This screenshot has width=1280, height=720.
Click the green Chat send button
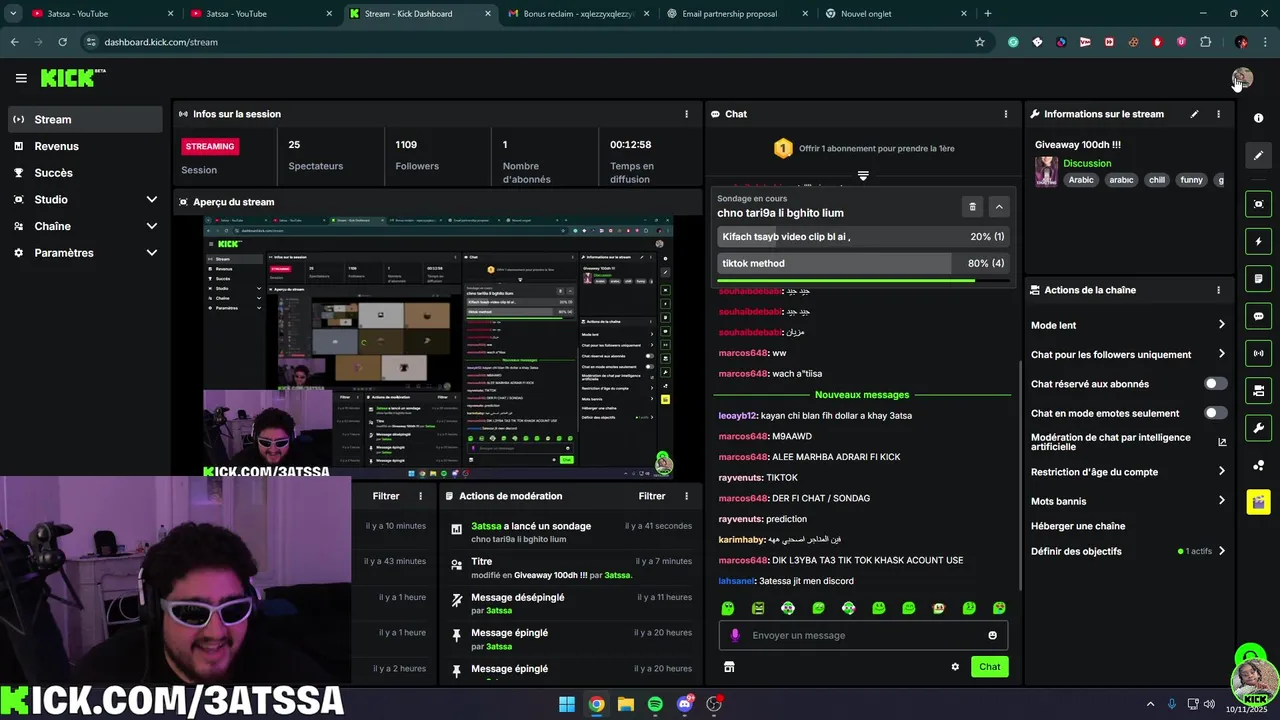[989, 667]
